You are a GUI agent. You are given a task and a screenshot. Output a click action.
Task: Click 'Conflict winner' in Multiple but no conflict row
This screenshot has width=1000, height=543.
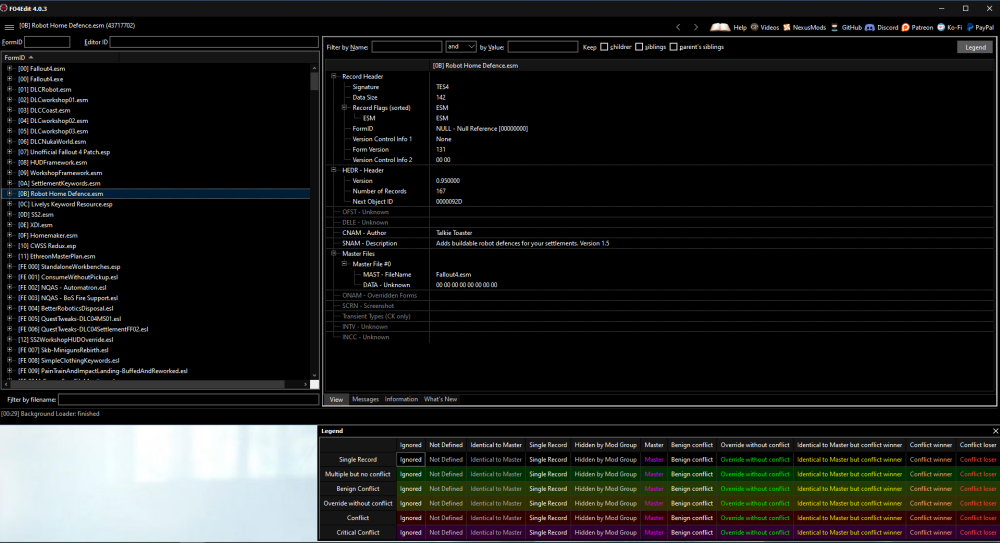[x=930, y=474]
